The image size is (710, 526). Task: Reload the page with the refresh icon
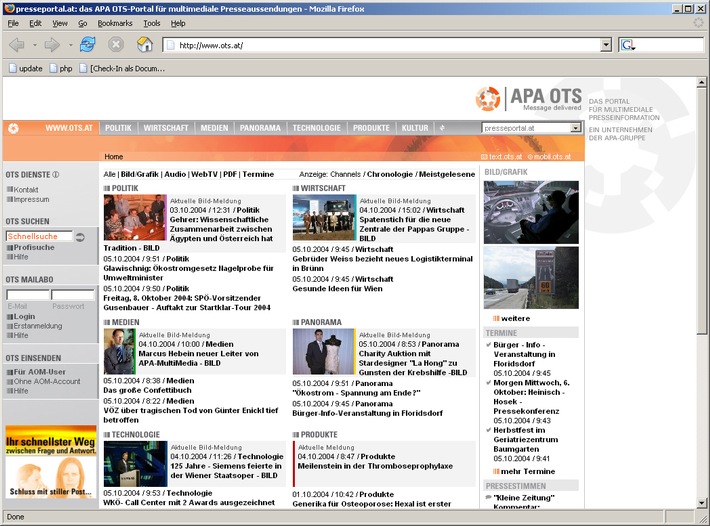tap(87, 44)
